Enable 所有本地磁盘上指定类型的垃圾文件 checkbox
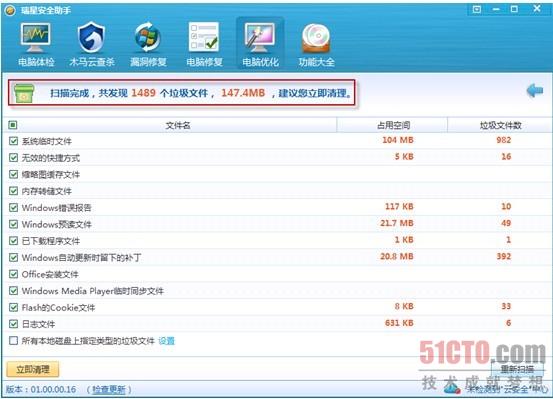The image size is (553, 399). (x=13, y=341)
